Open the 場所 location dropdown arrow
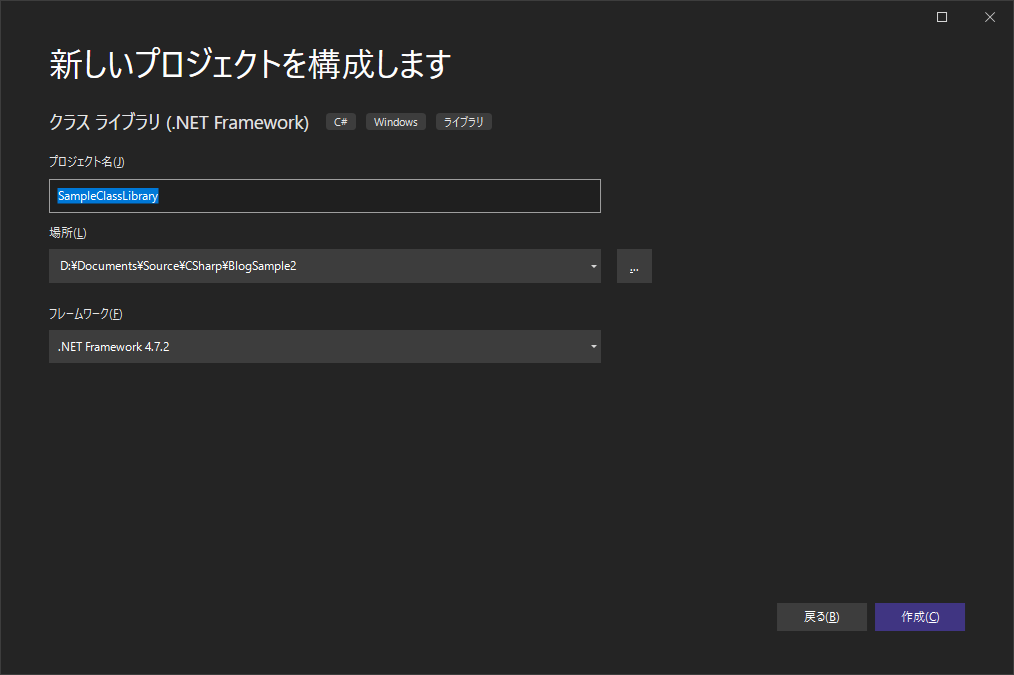Viewport: 1014px width, 675px height. point(593,266)
